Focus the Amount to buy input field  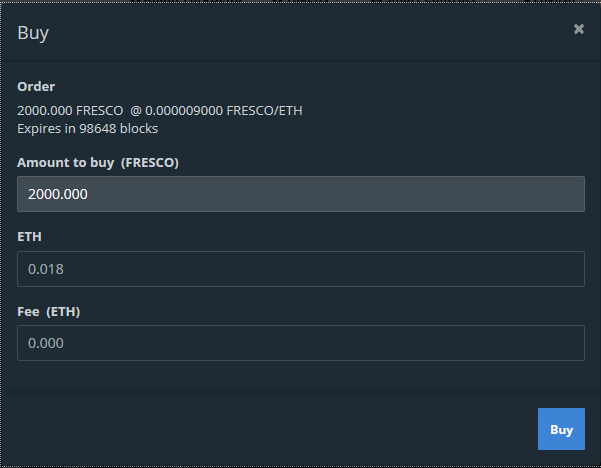click(300, 194)
